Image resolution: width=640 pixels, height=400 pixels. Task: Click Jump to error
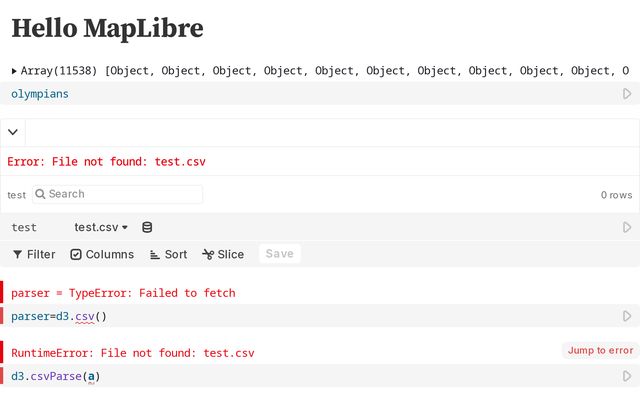[600, 350]
